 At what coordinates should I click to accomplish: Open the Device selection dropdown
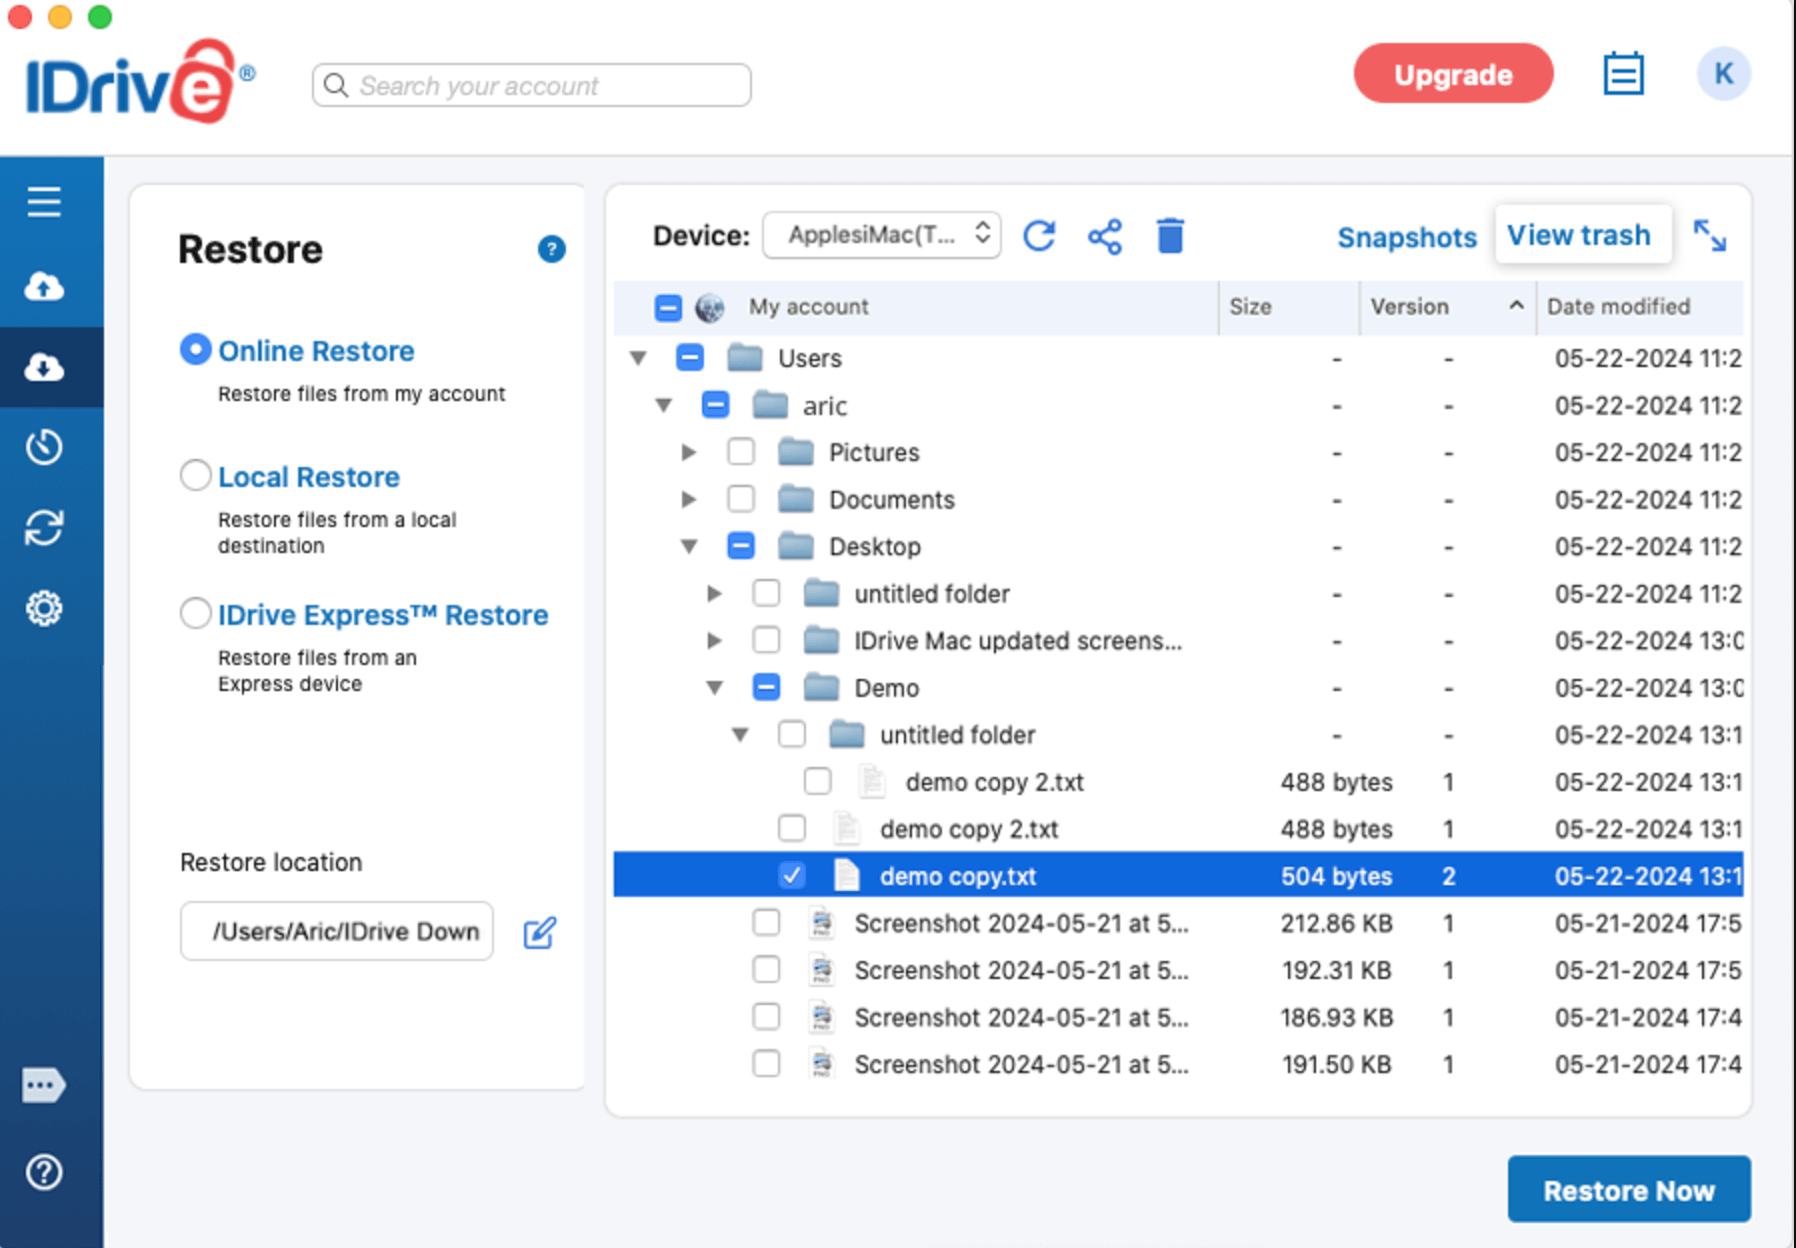(x=881, y=235)
